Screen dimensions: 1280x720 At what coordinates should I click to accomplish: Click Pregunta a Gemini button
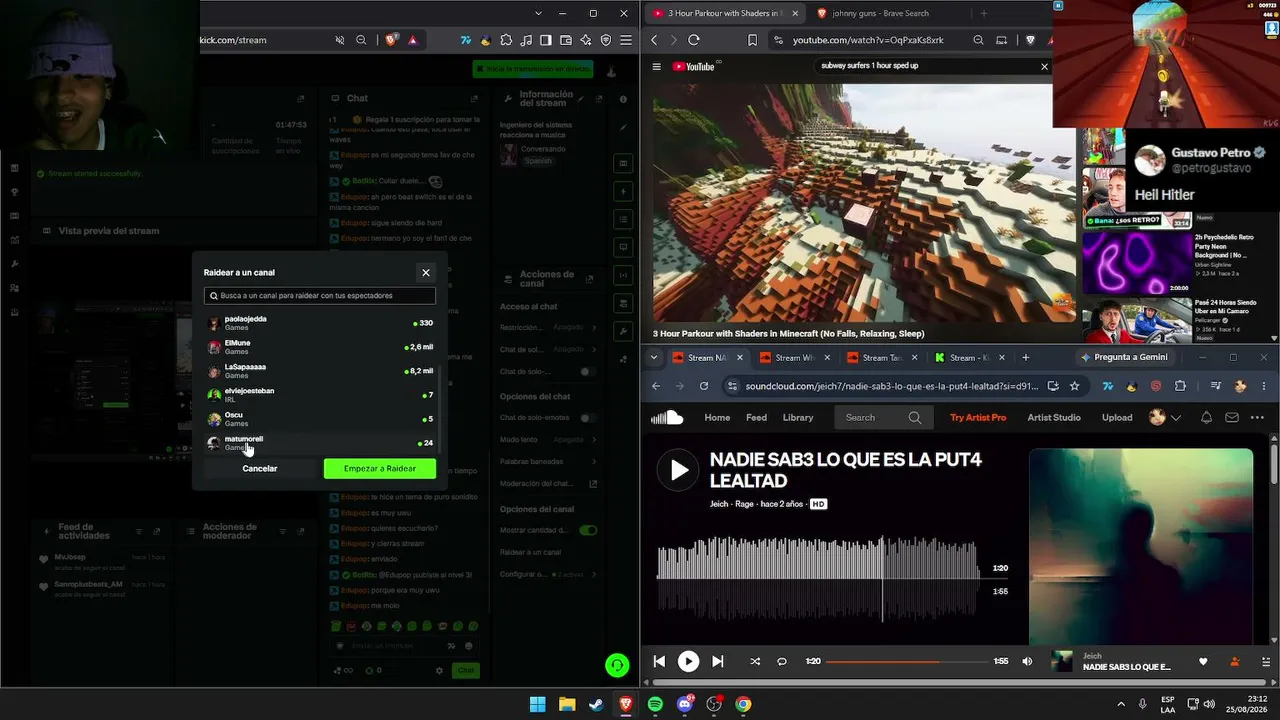(1124, 357)
